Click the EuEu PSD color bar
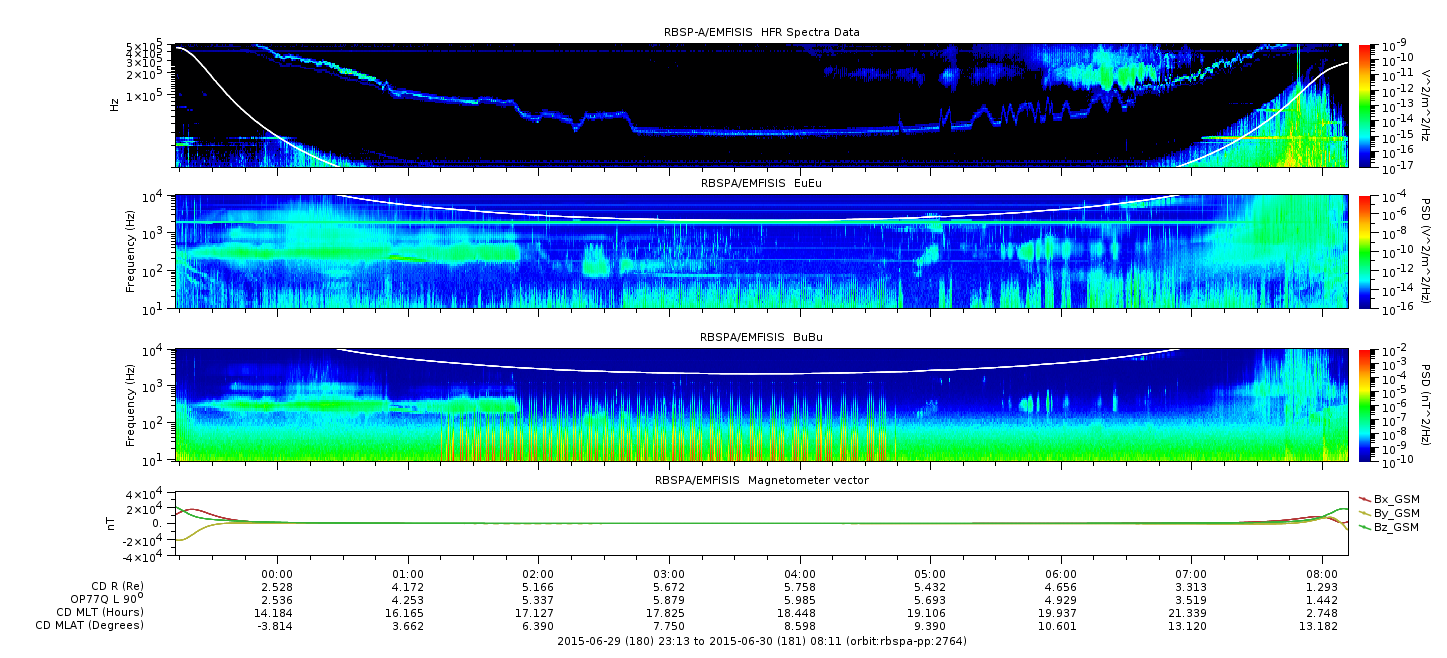The image size is (1447, 658). [x=1365, y=251]
